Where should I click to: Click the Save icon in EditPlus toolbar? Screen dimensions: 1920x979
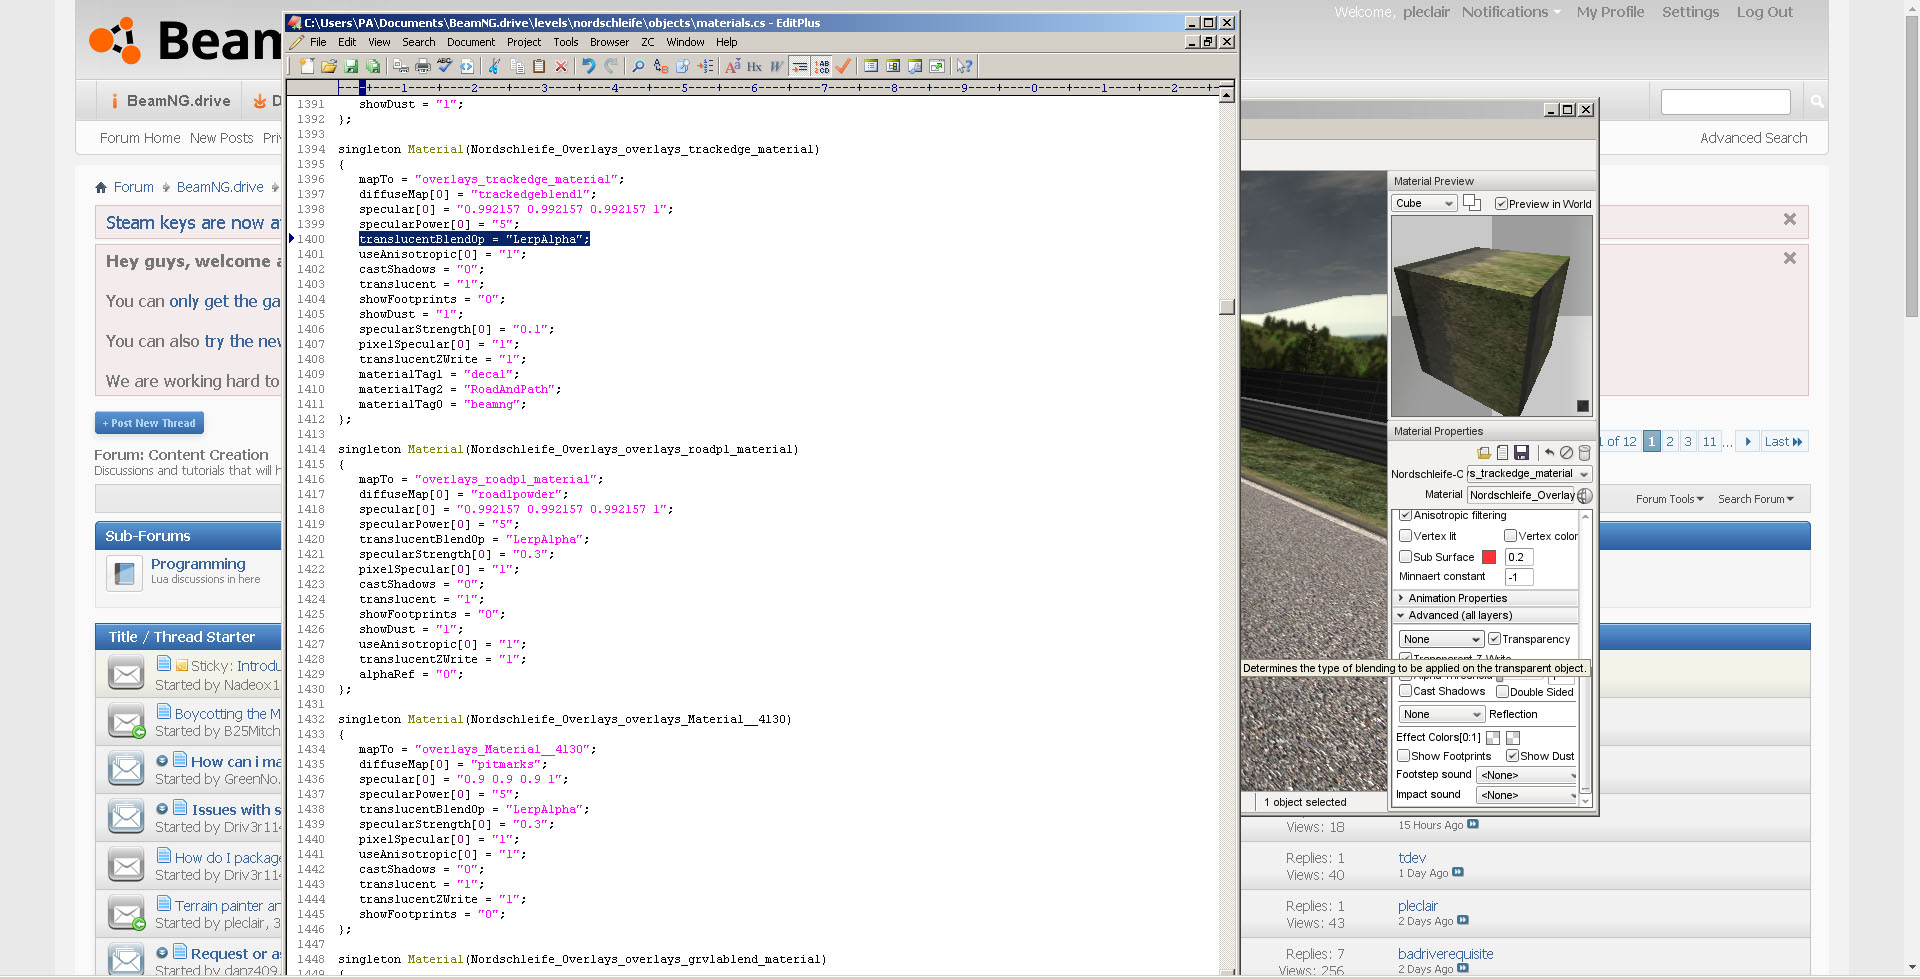point(351,66)
